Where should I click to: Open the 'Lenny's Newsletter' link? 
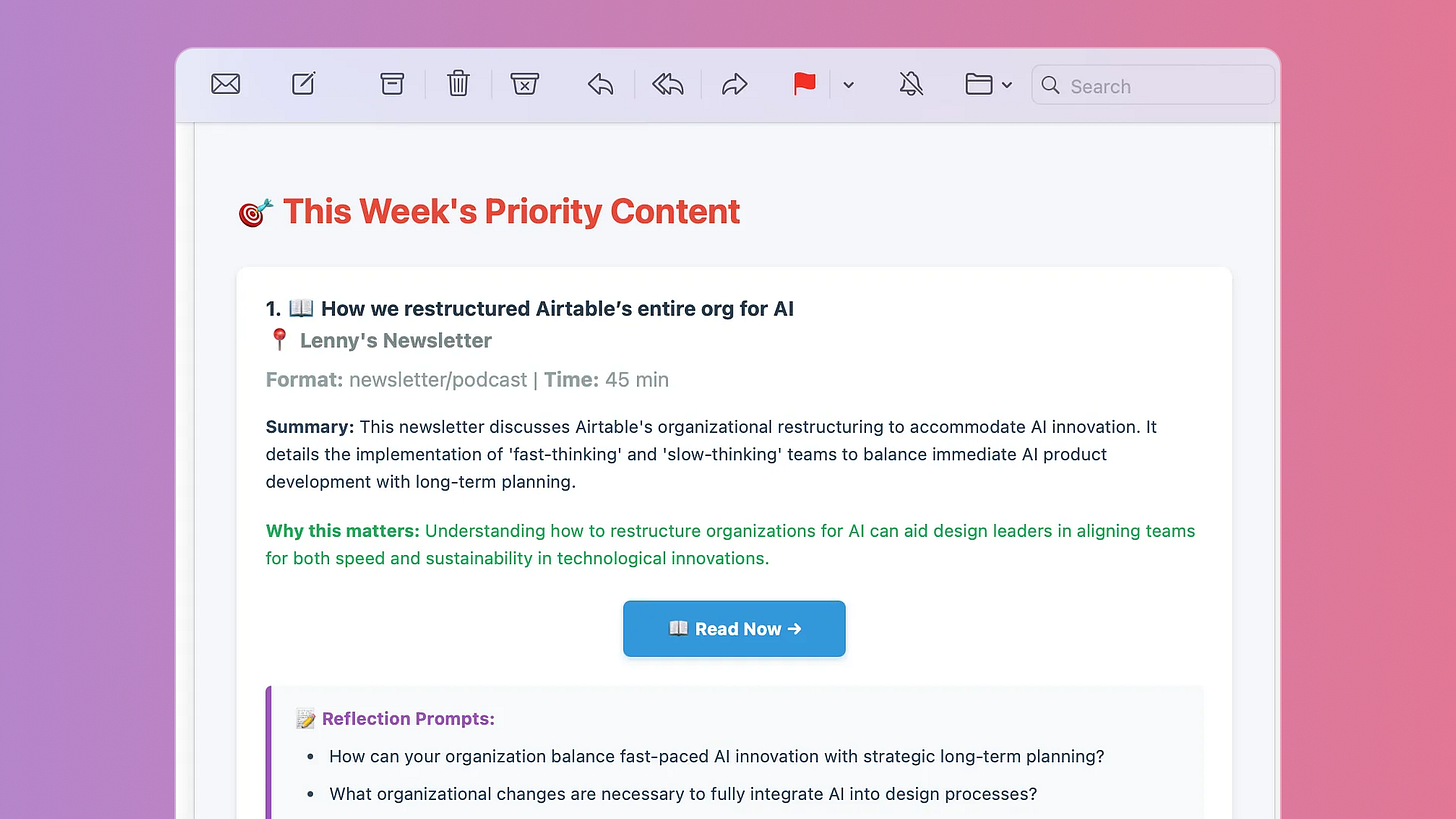point(396,340)
